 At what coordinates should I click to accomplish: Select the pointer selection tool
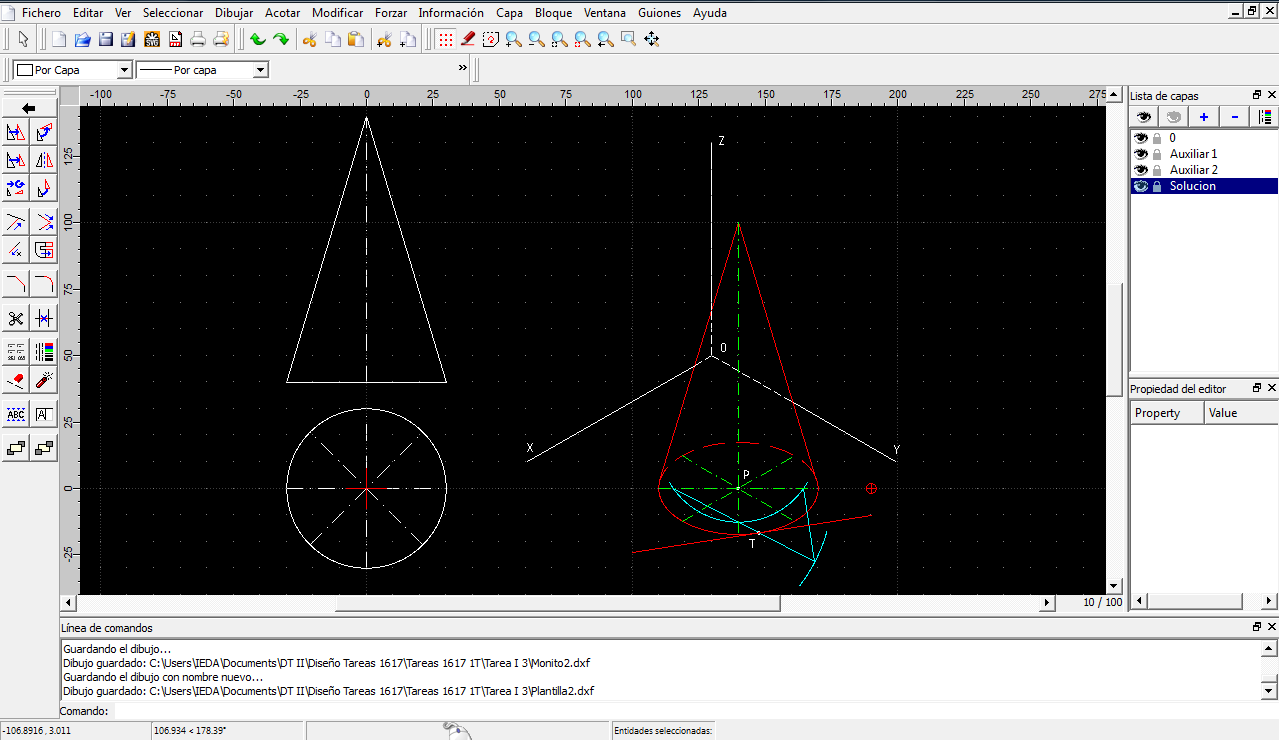(24, 39)
